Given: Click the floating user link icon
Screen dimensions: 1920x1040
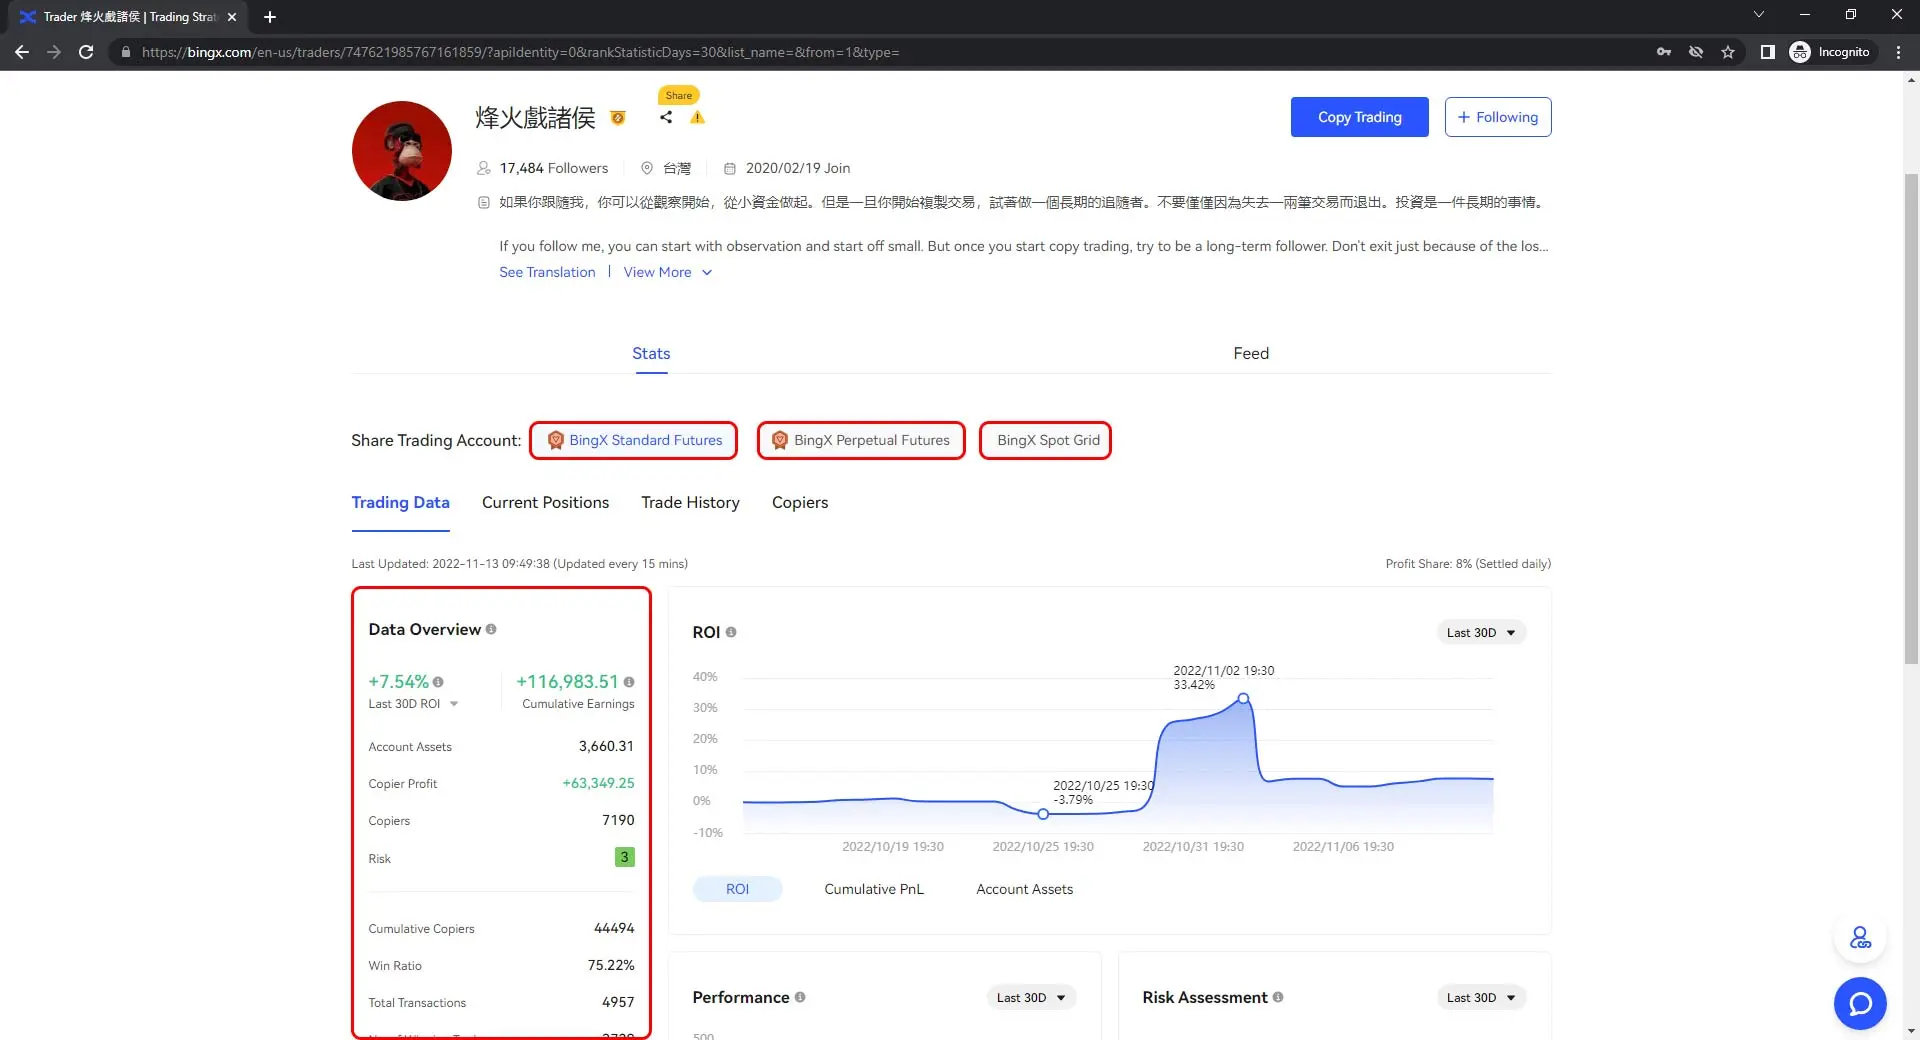Looking at the screenshot, I should (1860, 938).
